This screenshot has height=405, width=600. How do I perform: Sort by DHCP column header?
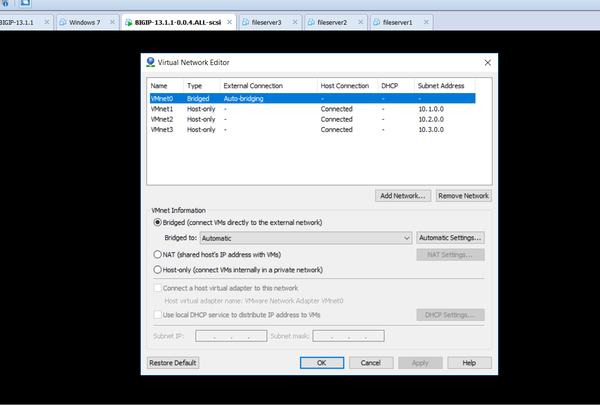coord(396,86)
